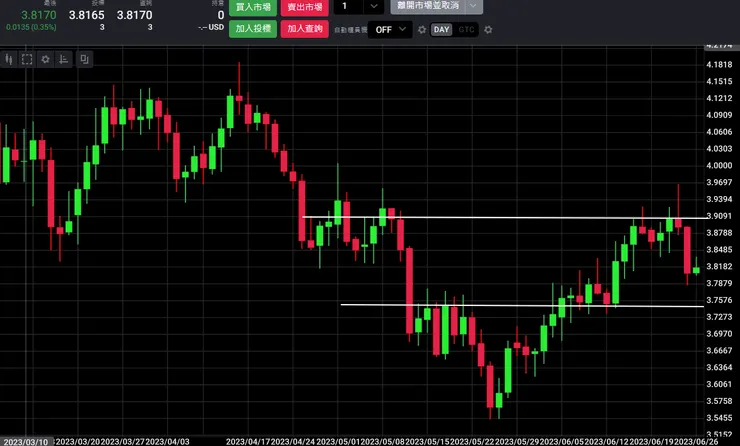Screen dimensions: 740x446
Task: Click price axis label 4.0303
Action: pos(719,149)
